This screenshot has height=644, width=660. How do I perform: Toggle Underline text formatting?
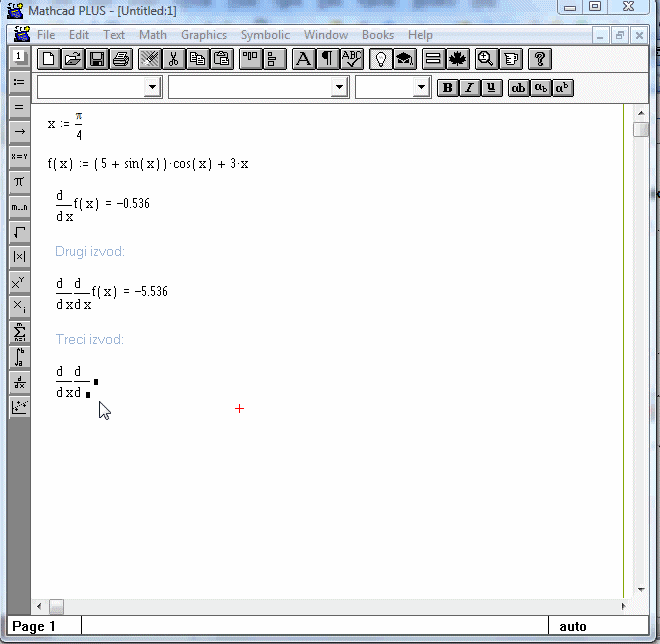click(x=490, y=88)
